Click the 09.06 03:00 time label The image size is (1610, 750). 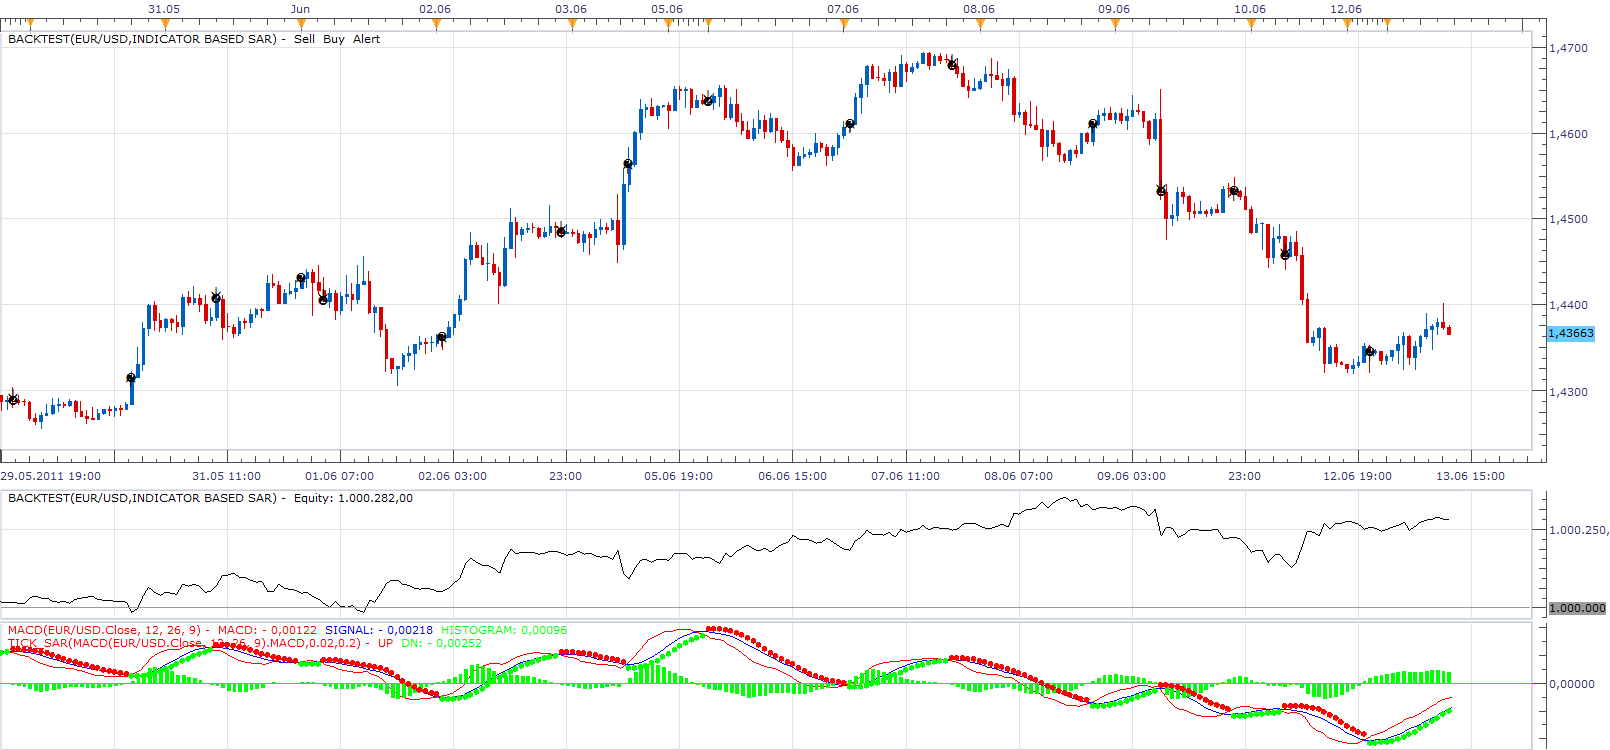coord(1131,476)
